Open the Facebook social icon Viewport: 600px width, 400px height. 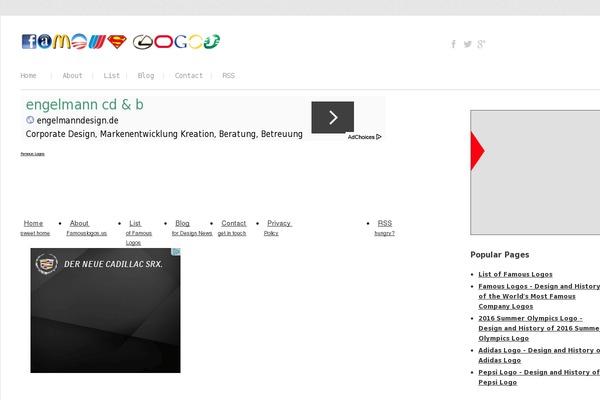[453, 44]
